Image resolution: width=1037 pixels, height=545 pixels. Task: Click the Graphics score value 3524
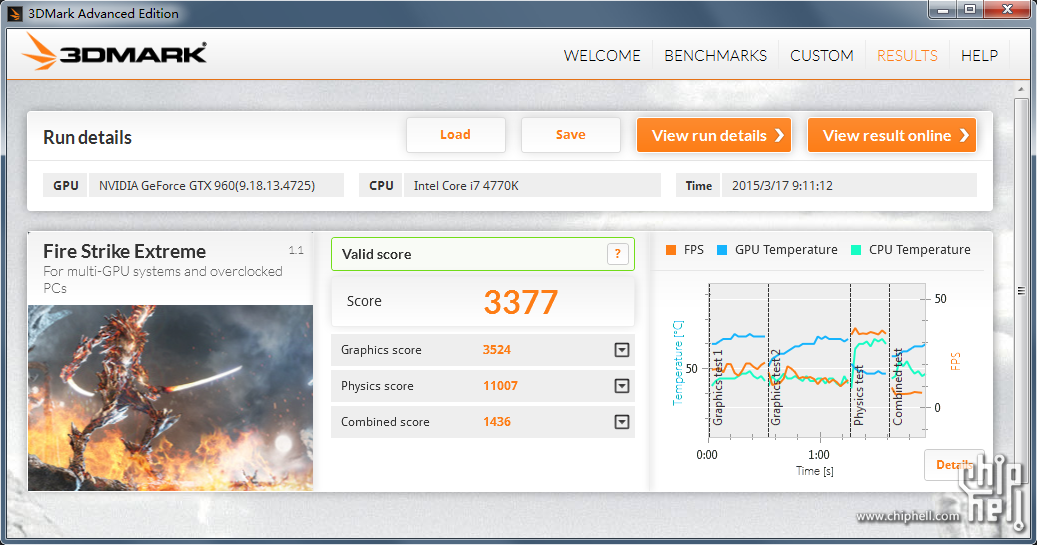coord(497,350)
